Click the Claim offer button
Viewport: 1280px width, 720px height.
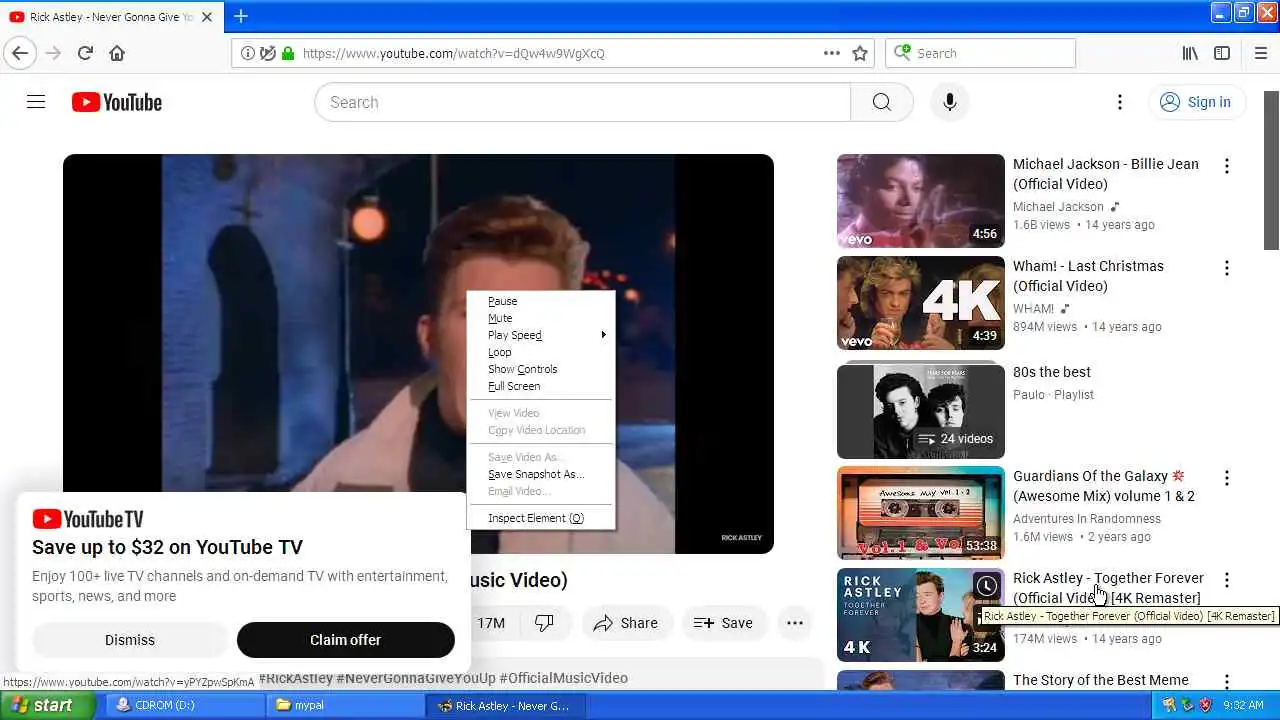(x=345, y=640)
